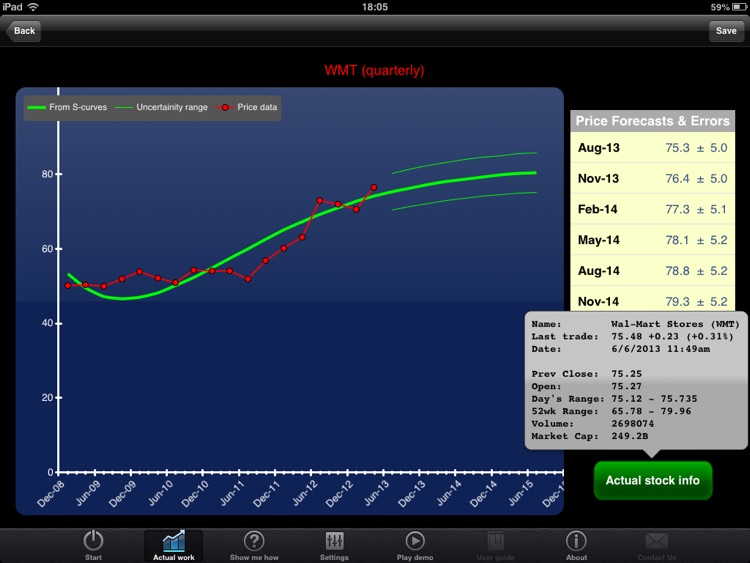Tap the 18:05 clock in status bar

click(375, 7)
